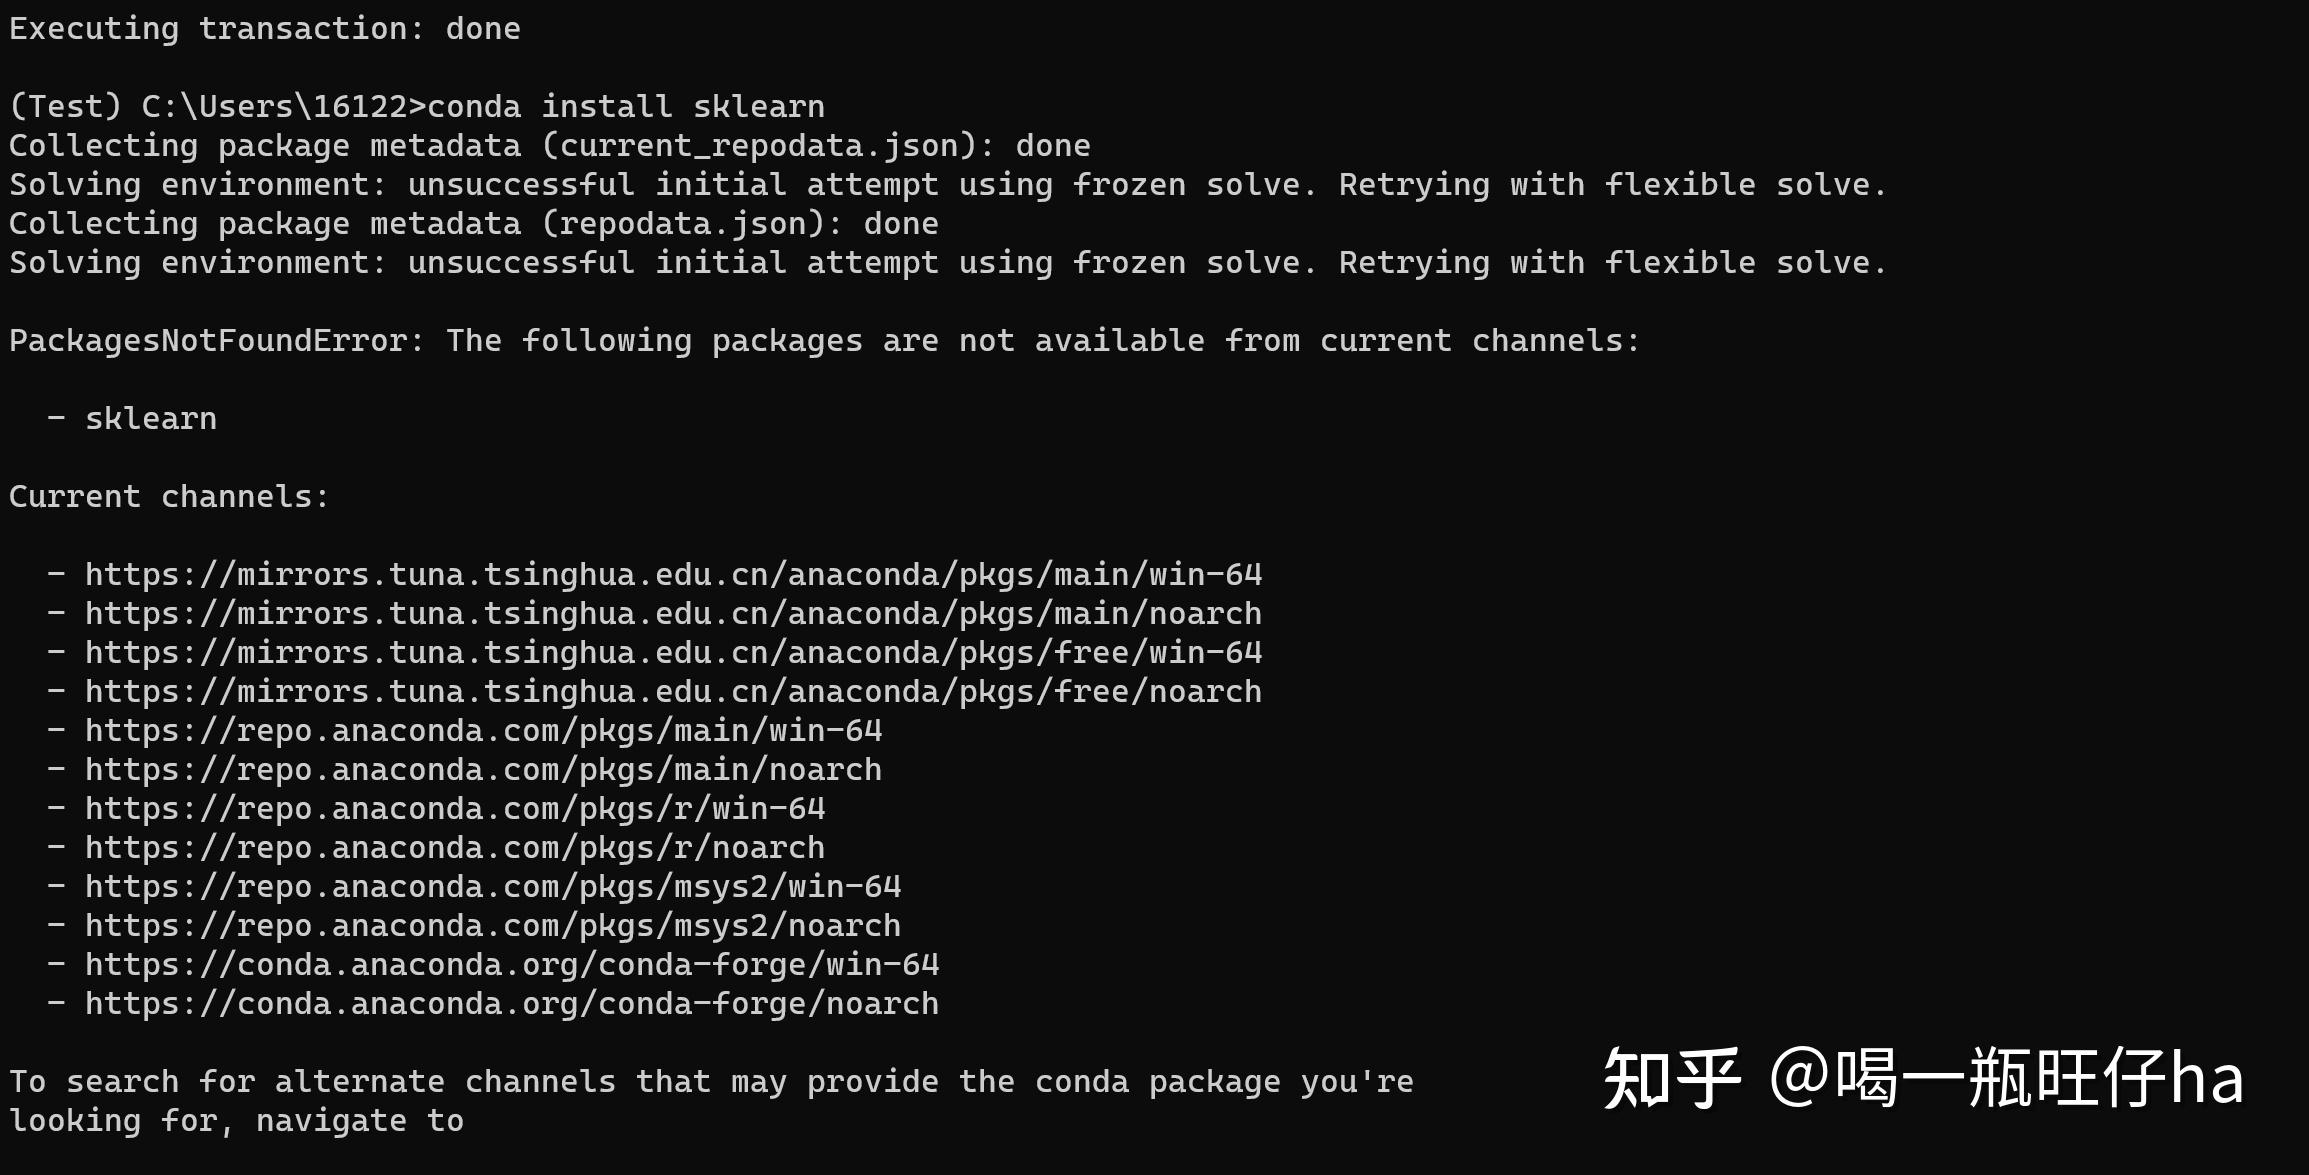Click the repo.anaconda.com pkgs/msys2/noarch URL
This screenshot has width=2309, height=1175.
pyautogui.click(x=493, y=926)
